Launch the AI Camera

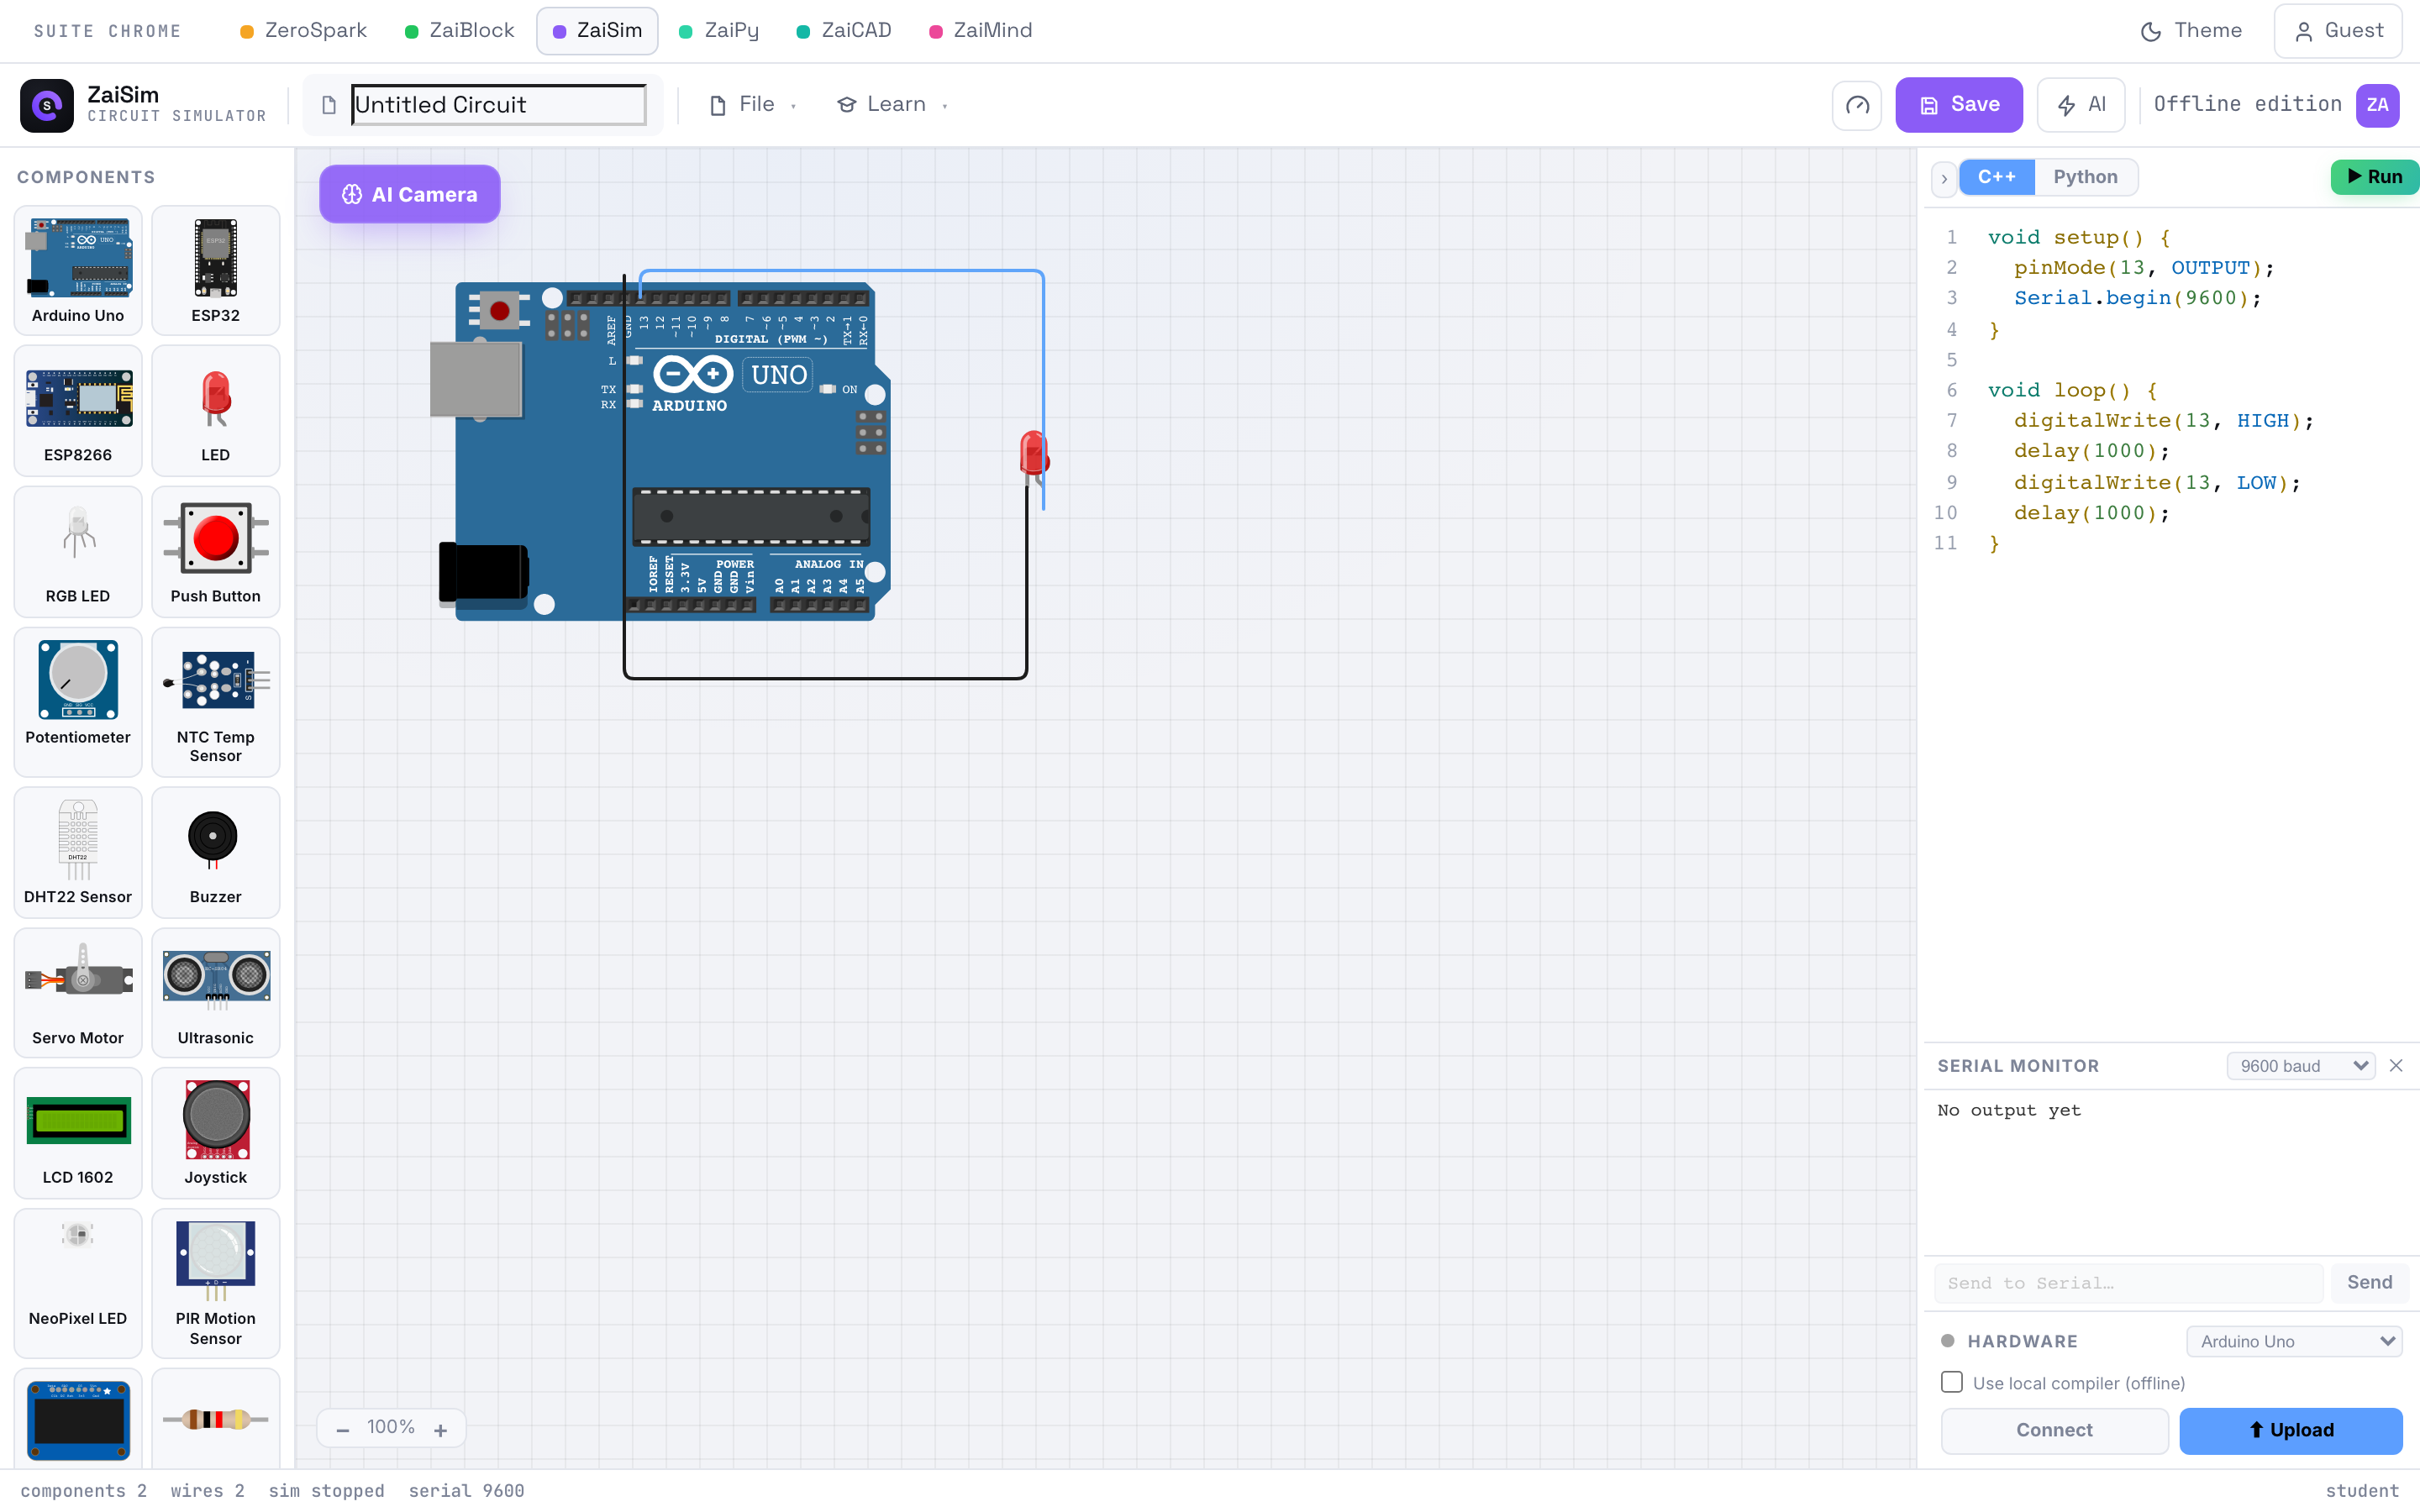(x=410, y=194)
